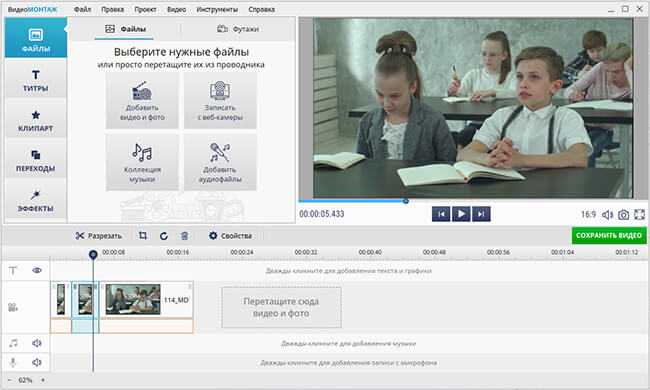The image size is (650, 390).
Task: Click Добавить видео и фото tile
Action: [142, 100]
